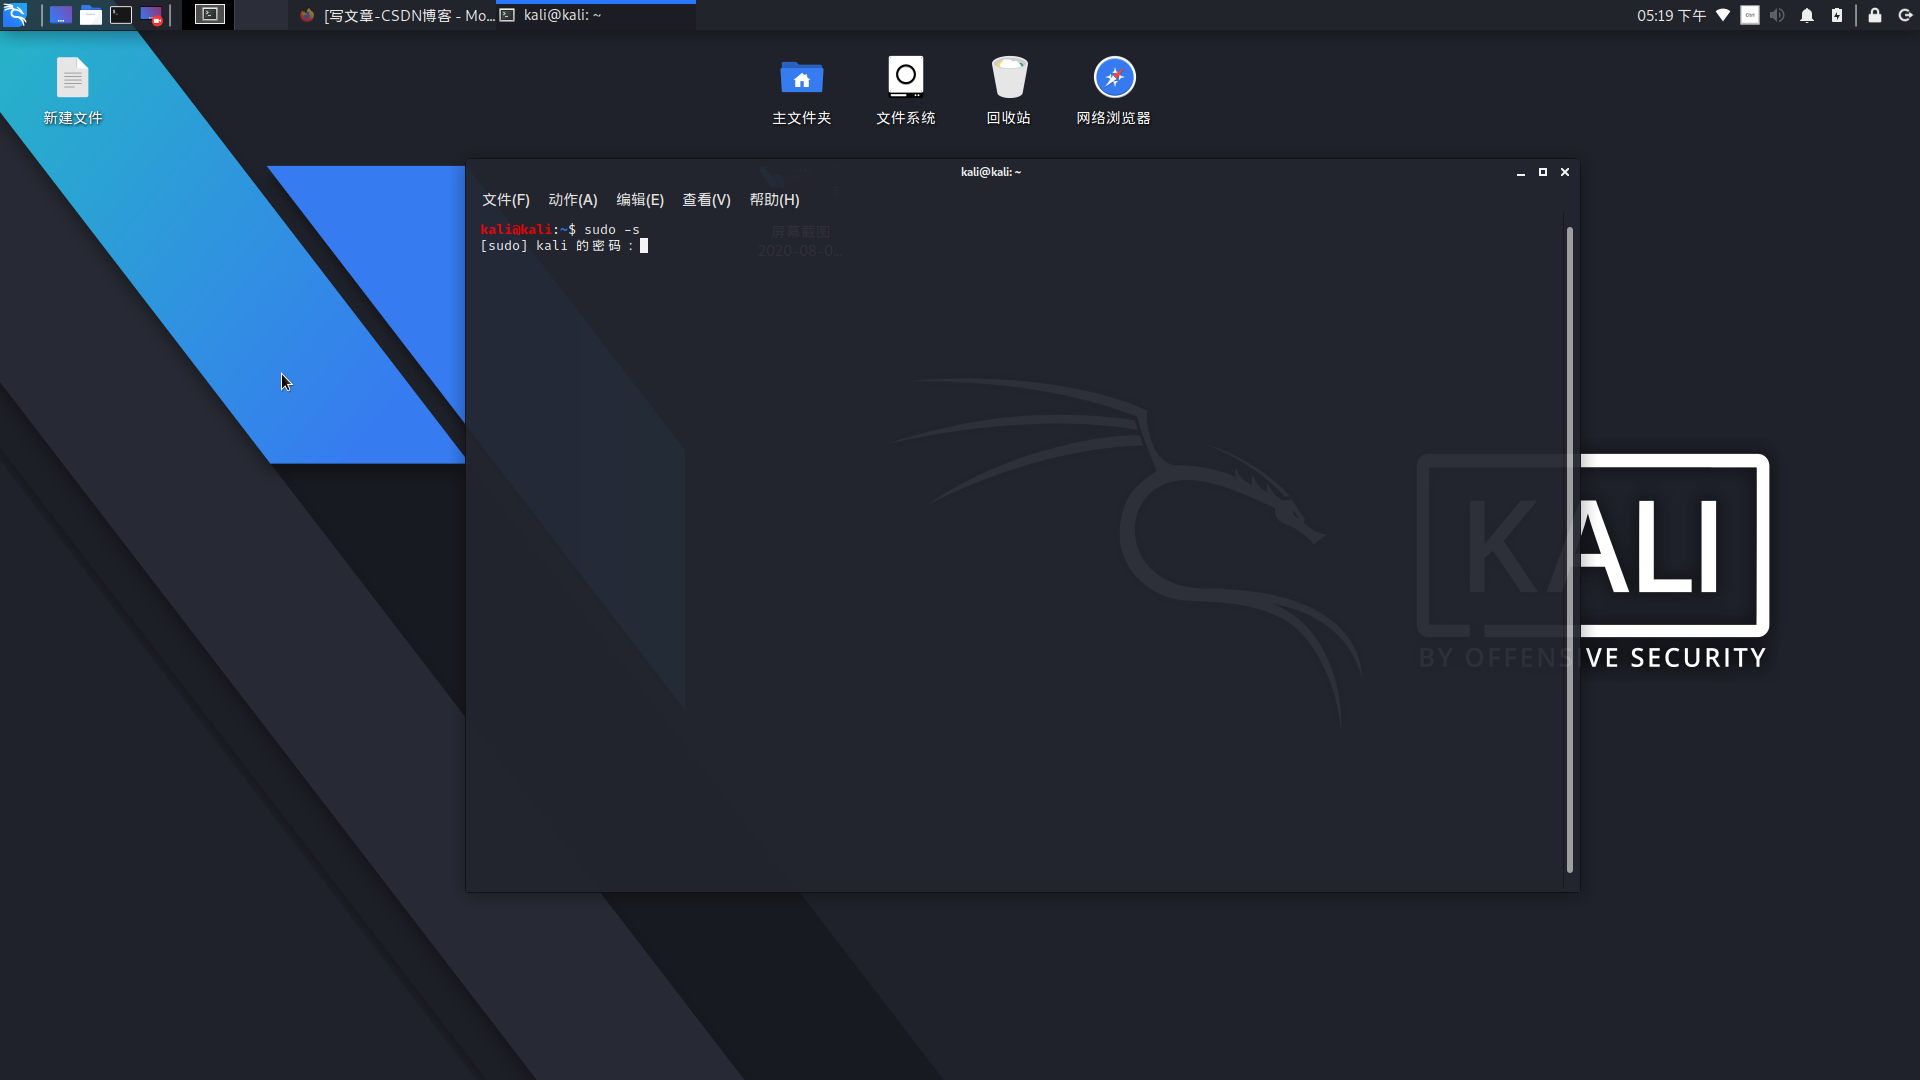The height and width of the screenshot is (1080, 1920).
Task: Lock the screen with the padlock icon
Action: click(1875, 15)
